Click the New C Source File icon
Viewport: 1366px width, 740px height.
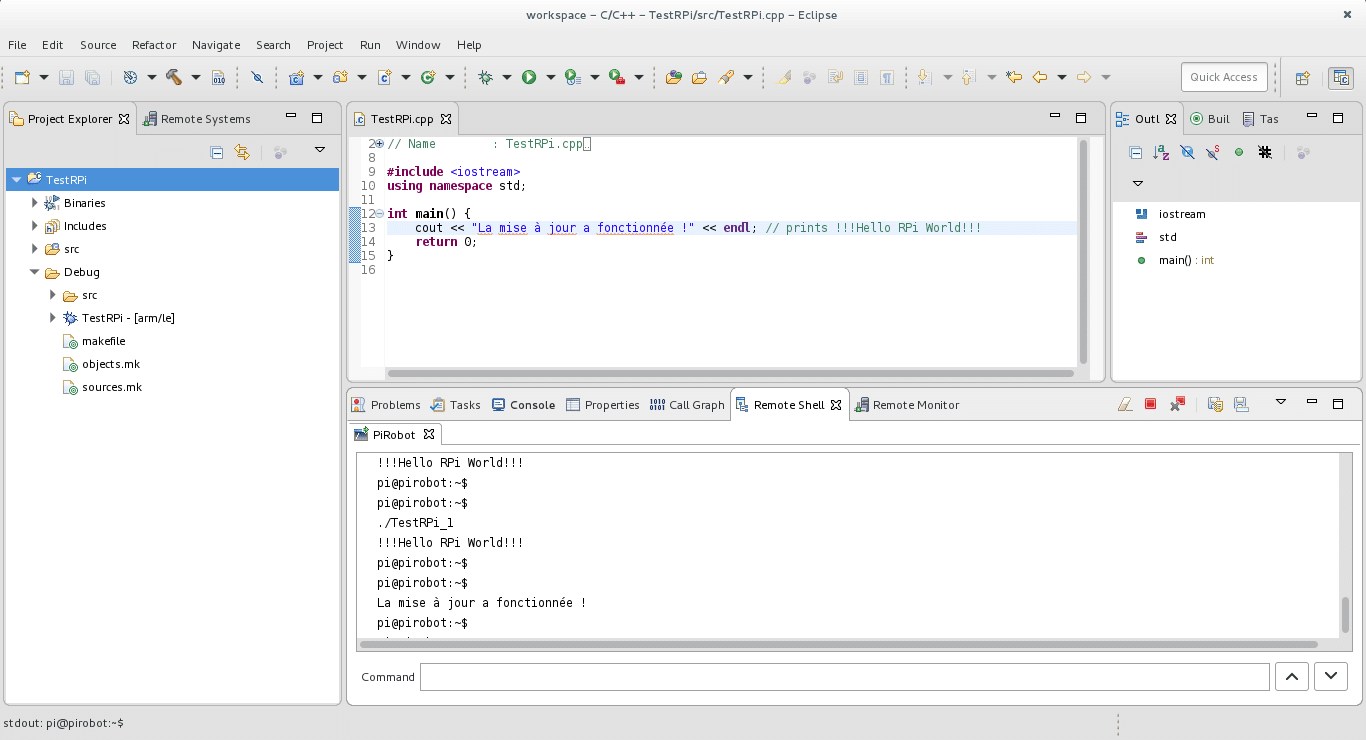[384, 77]
